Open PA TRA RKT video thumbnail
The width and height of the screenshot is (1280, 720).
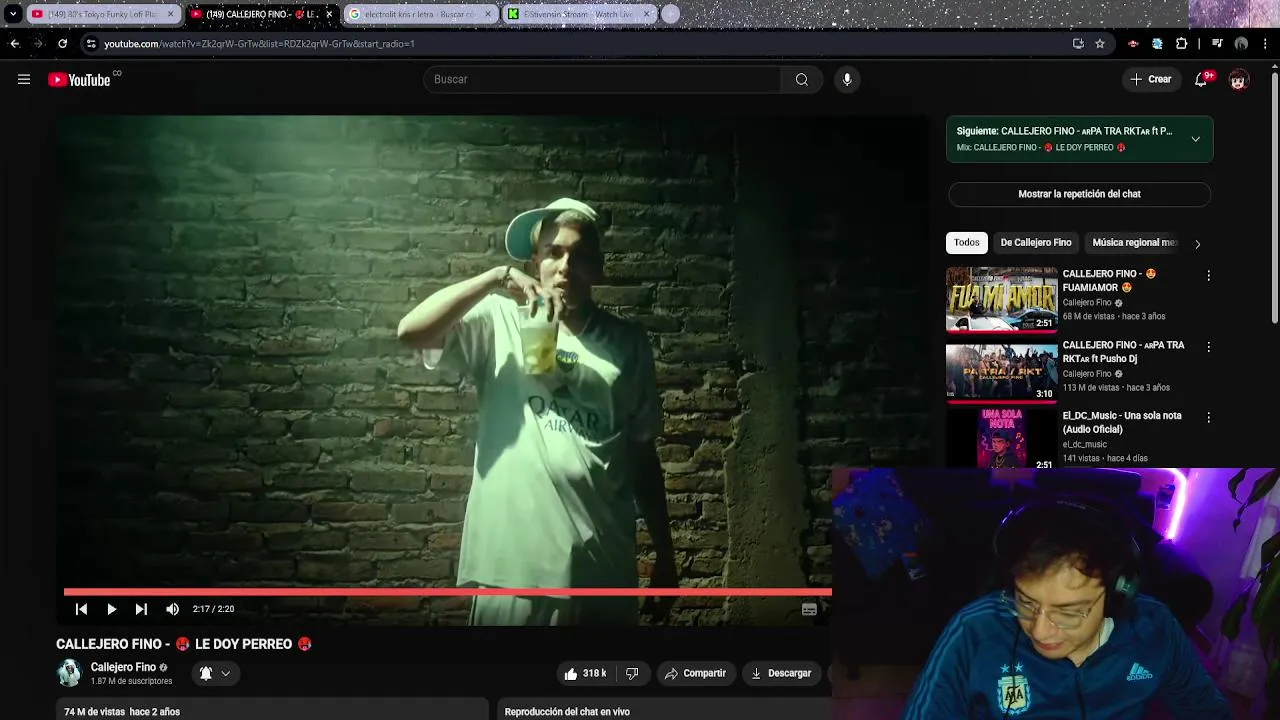(x=1001, y=370)
